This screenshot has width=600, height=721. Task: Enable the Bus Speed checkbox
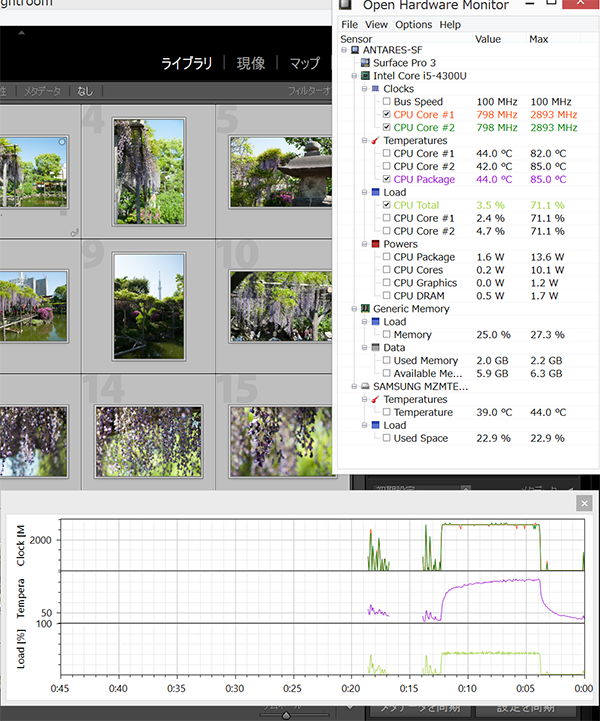pos(386,101)
